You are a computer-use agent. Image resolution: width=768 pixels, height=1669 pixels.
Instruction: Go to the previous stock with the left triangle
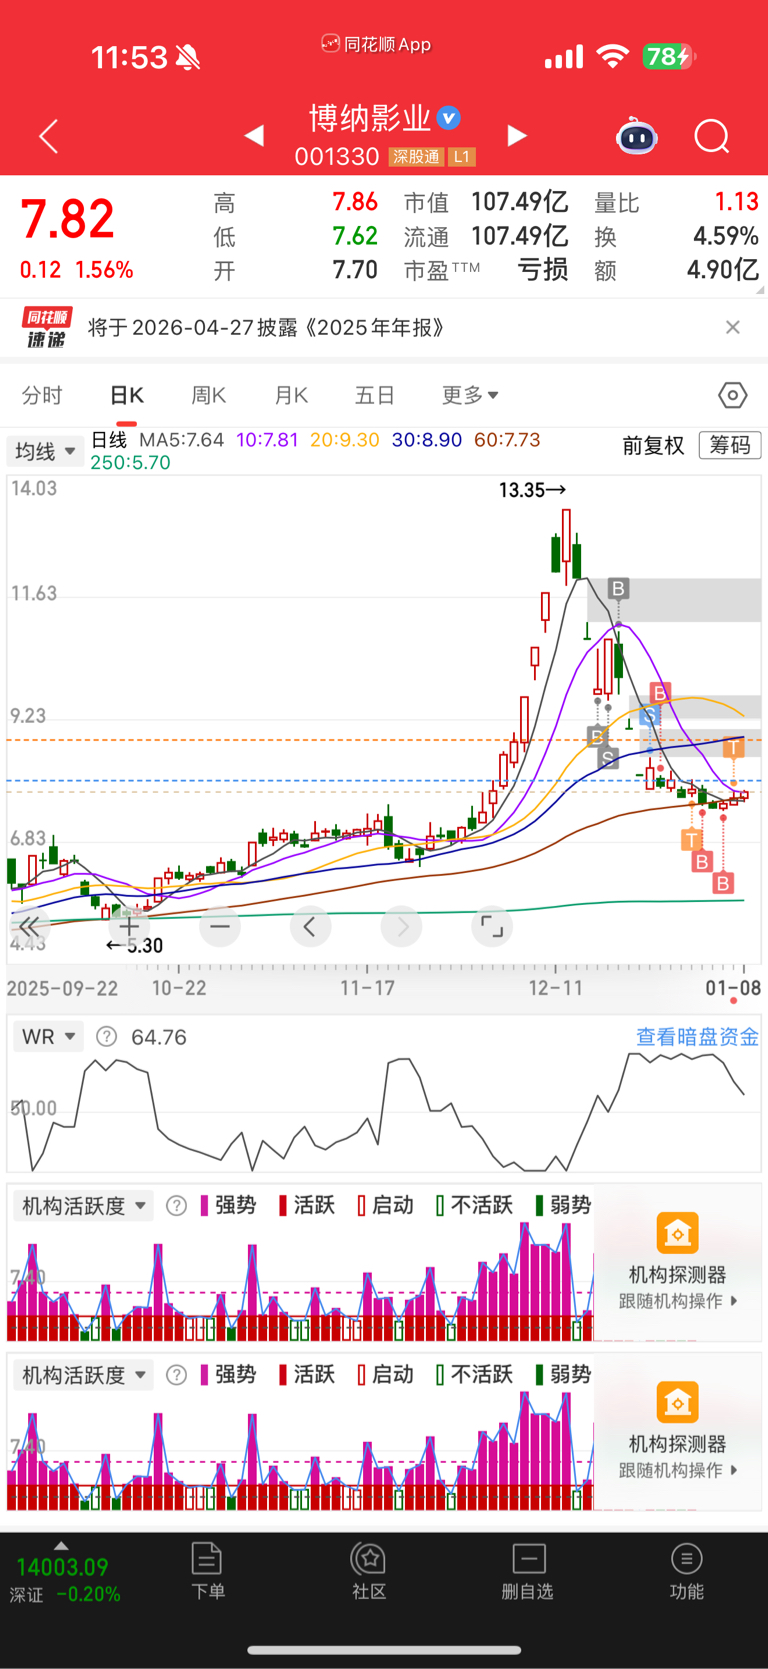[254, 135]
